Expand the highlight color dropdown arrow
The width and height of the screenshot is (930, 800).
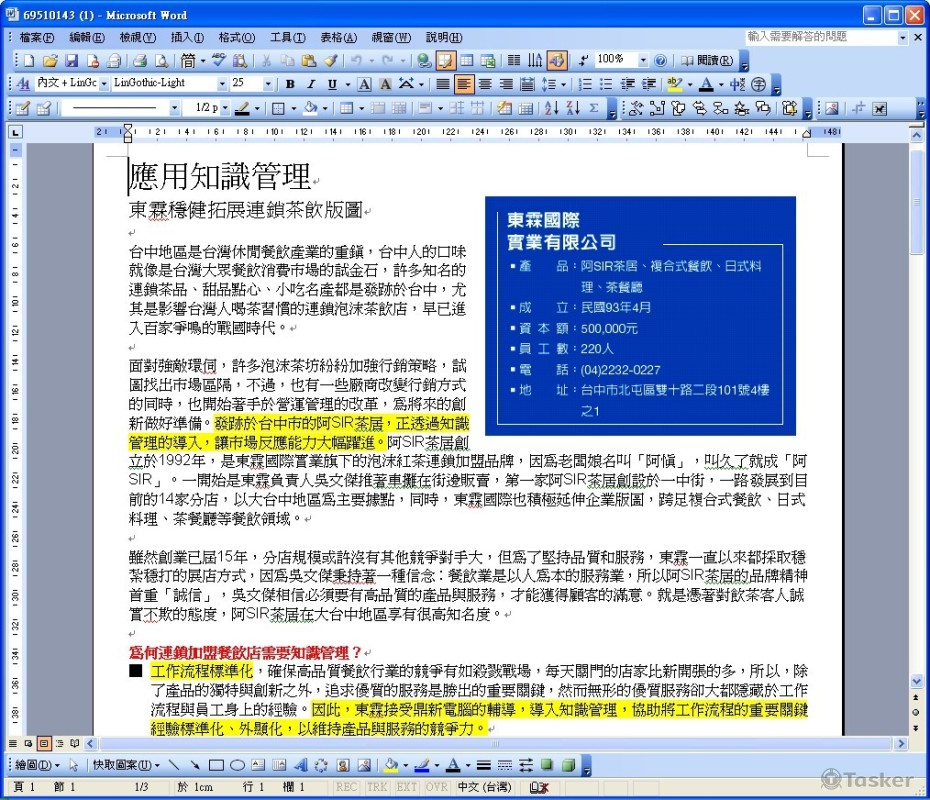pyautogui.click(x=690, y=84)
